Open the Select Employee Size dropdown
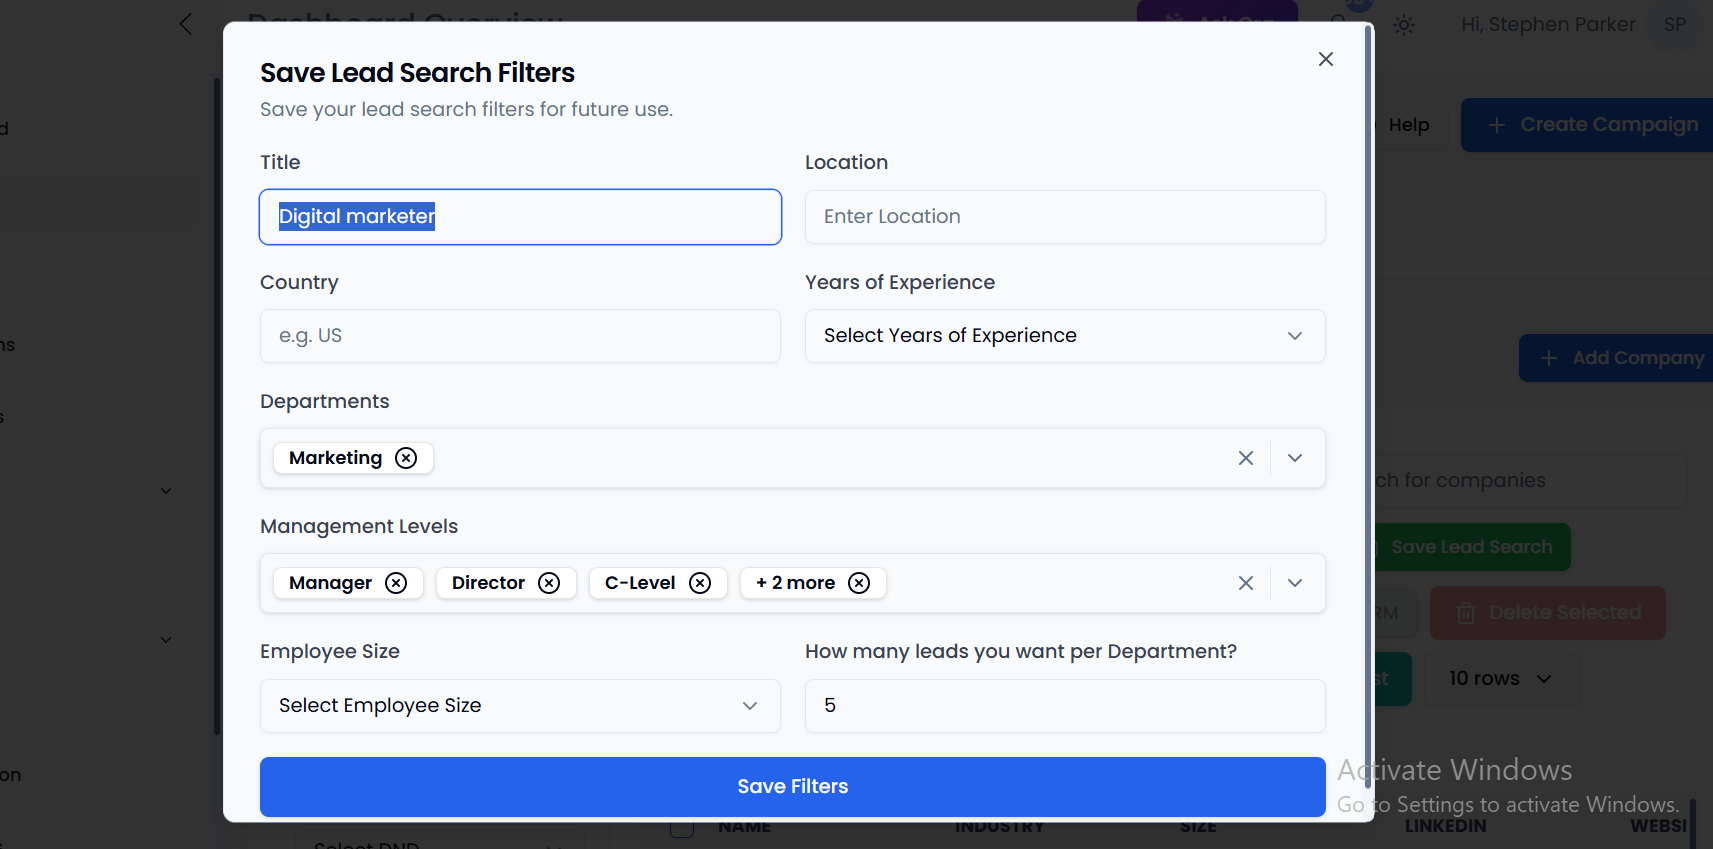 pyautogui.click(x=519, y=706)
